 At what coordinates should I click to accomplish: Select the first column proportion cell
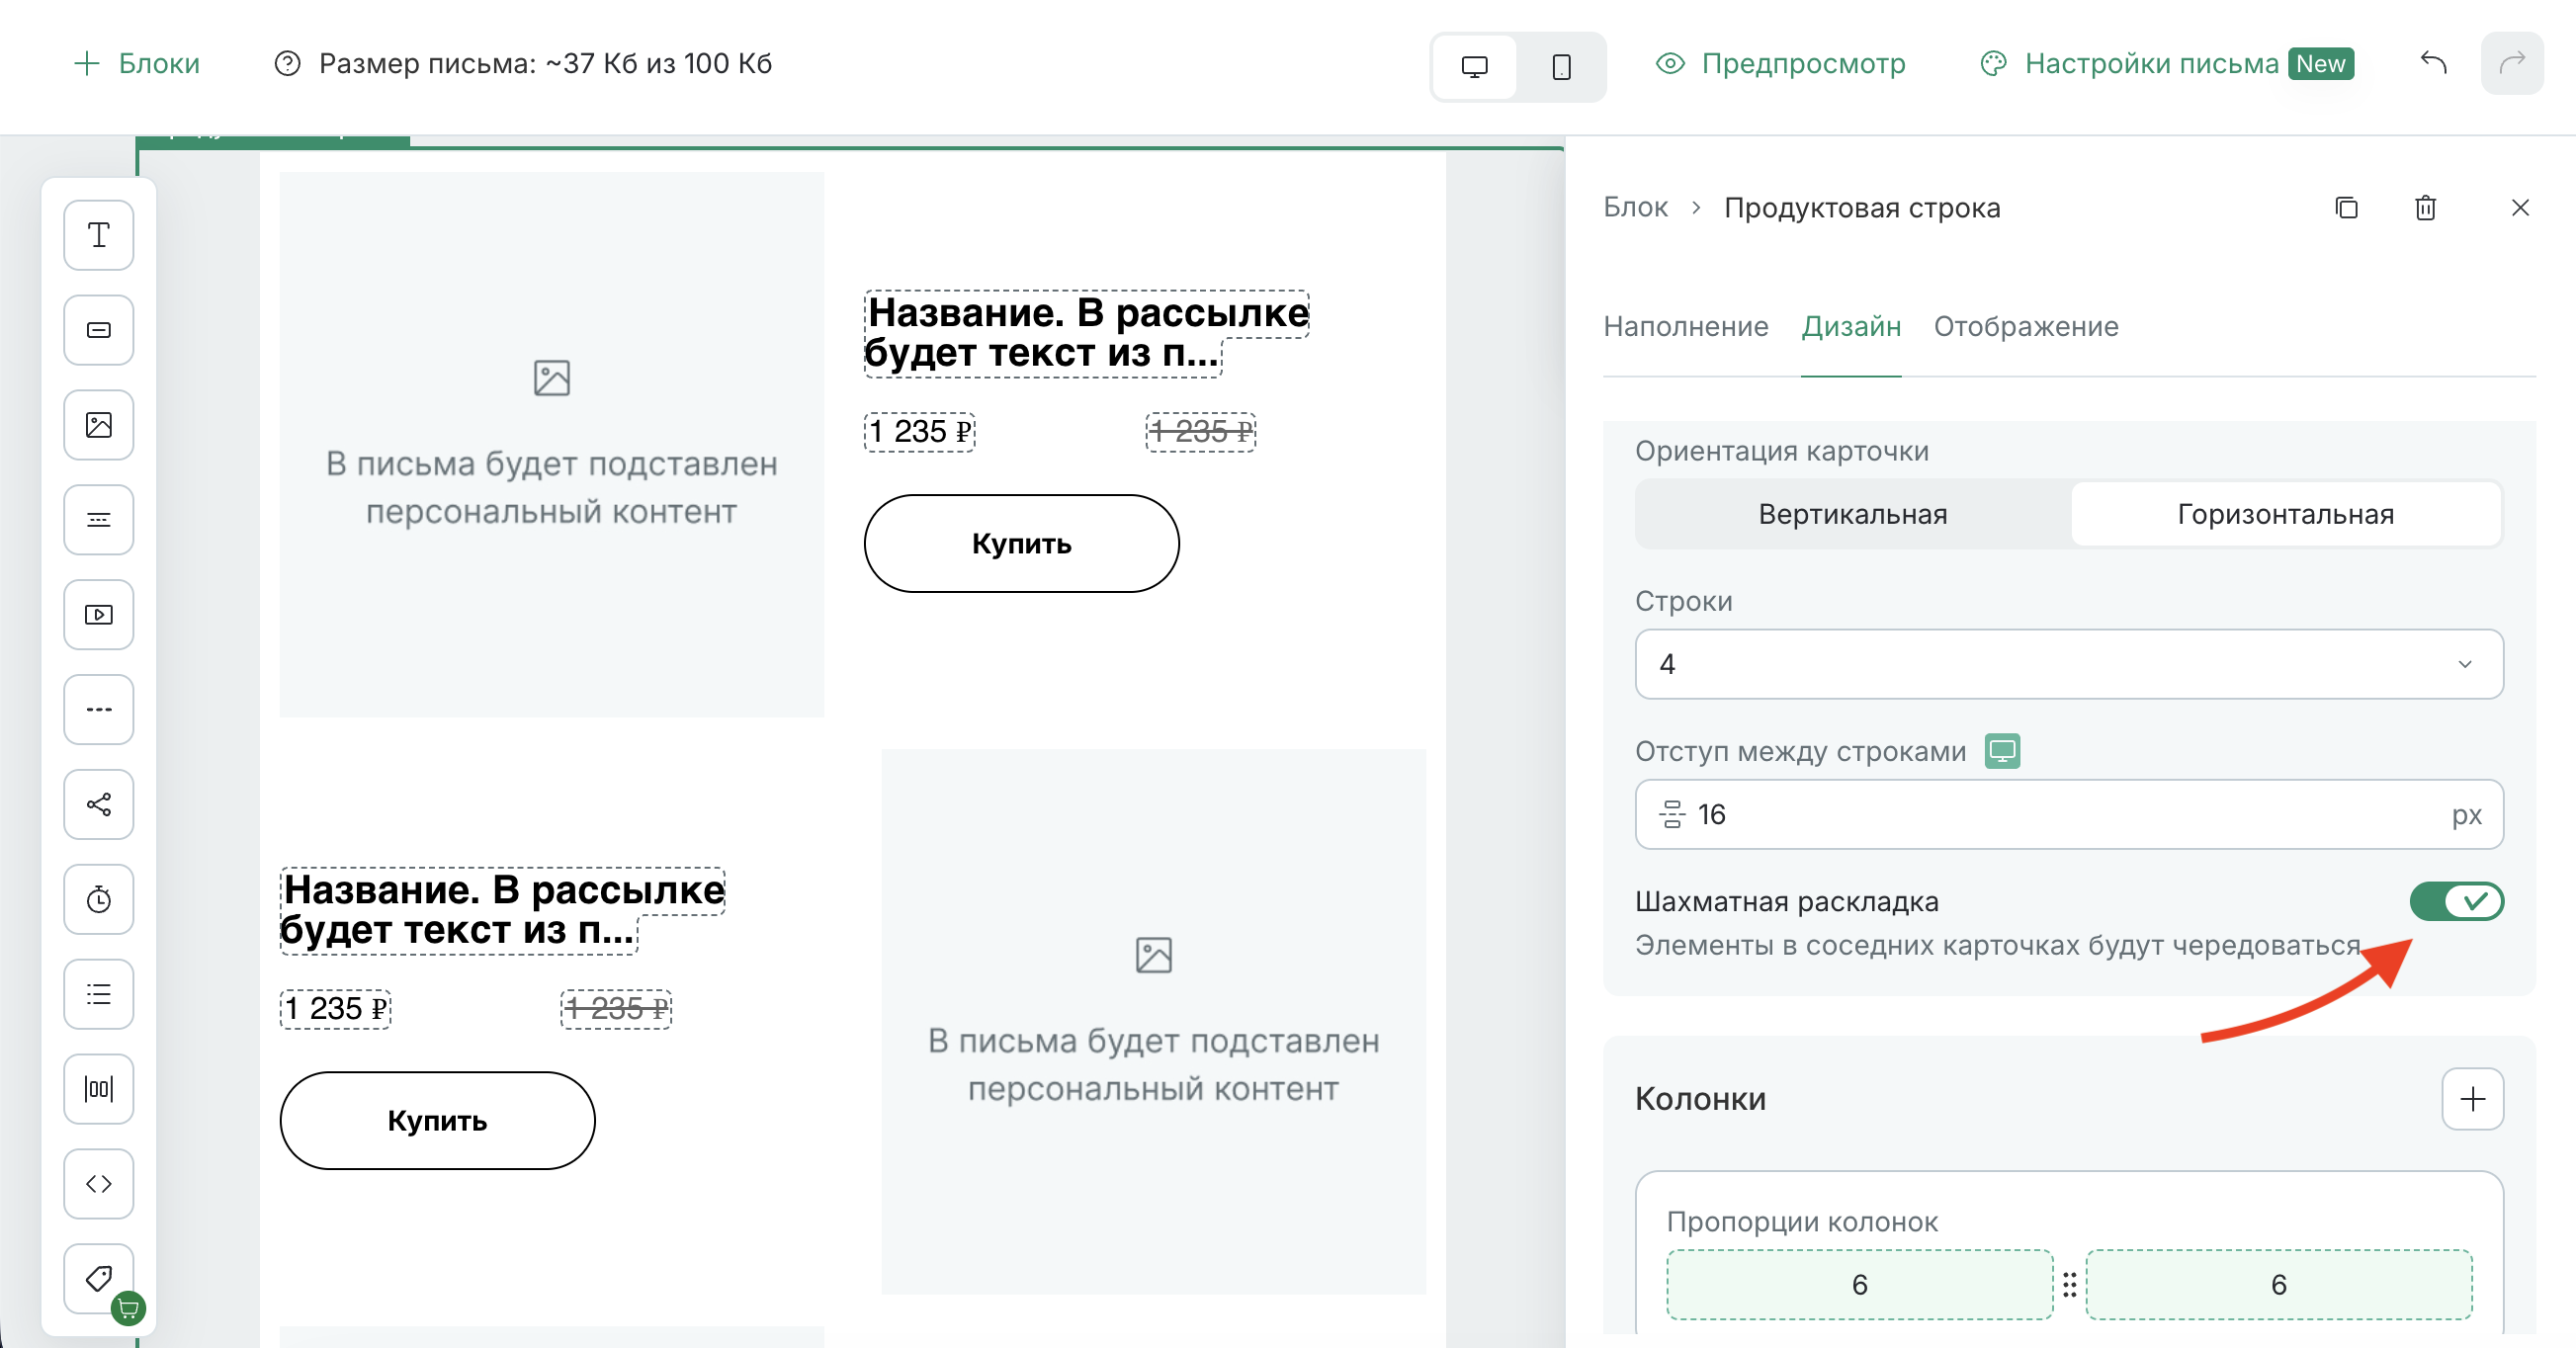1860,1285
